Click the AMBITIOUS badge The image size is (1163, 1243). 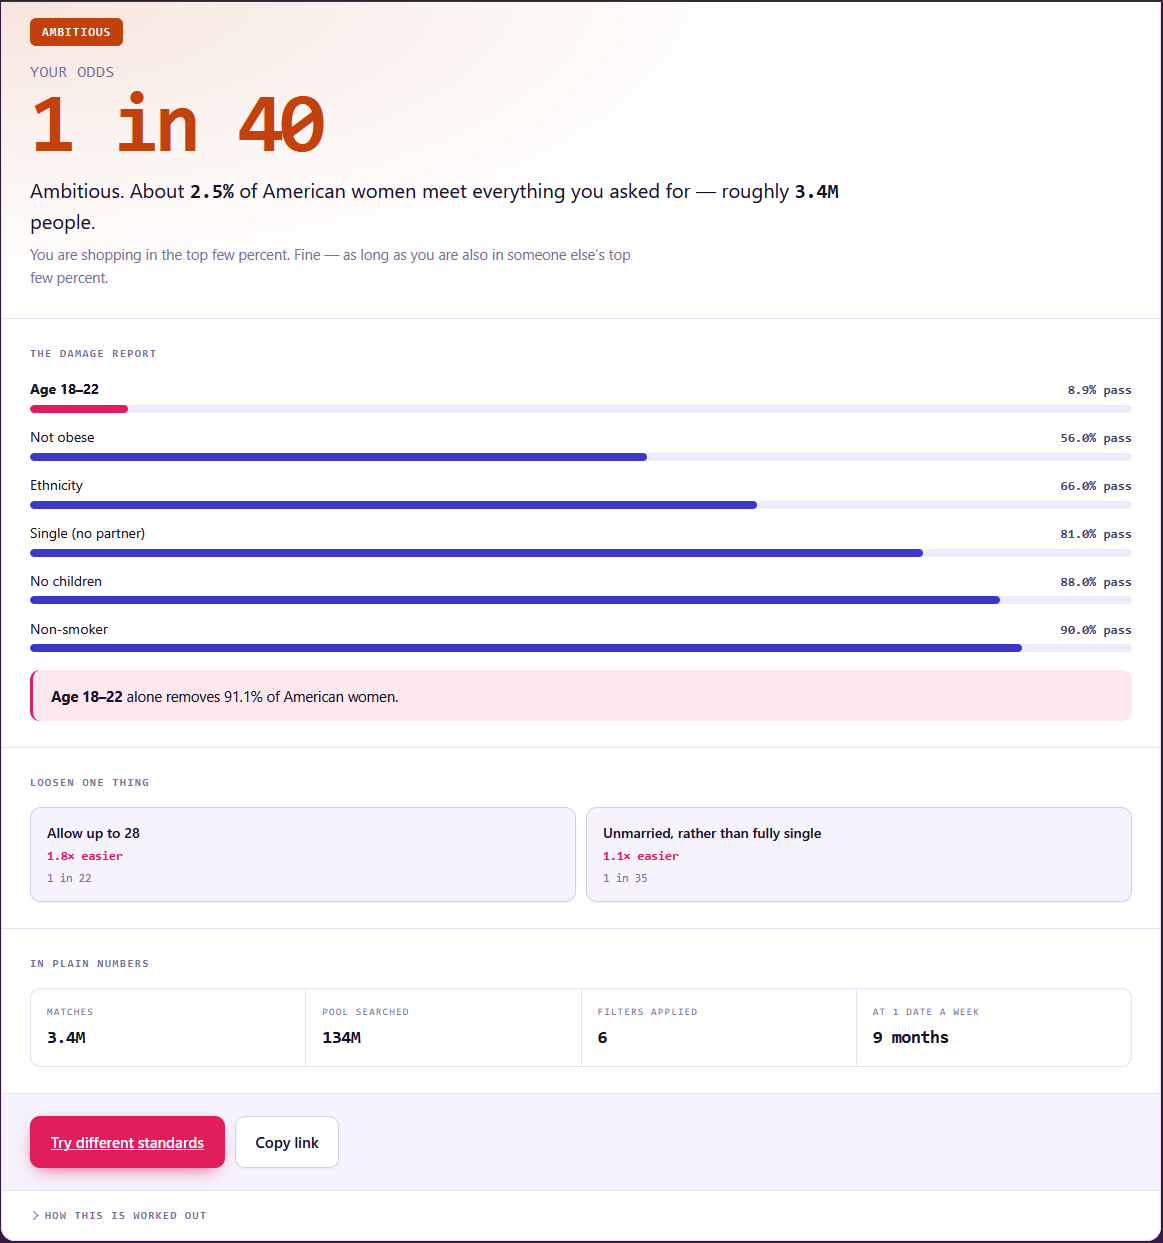76,32
